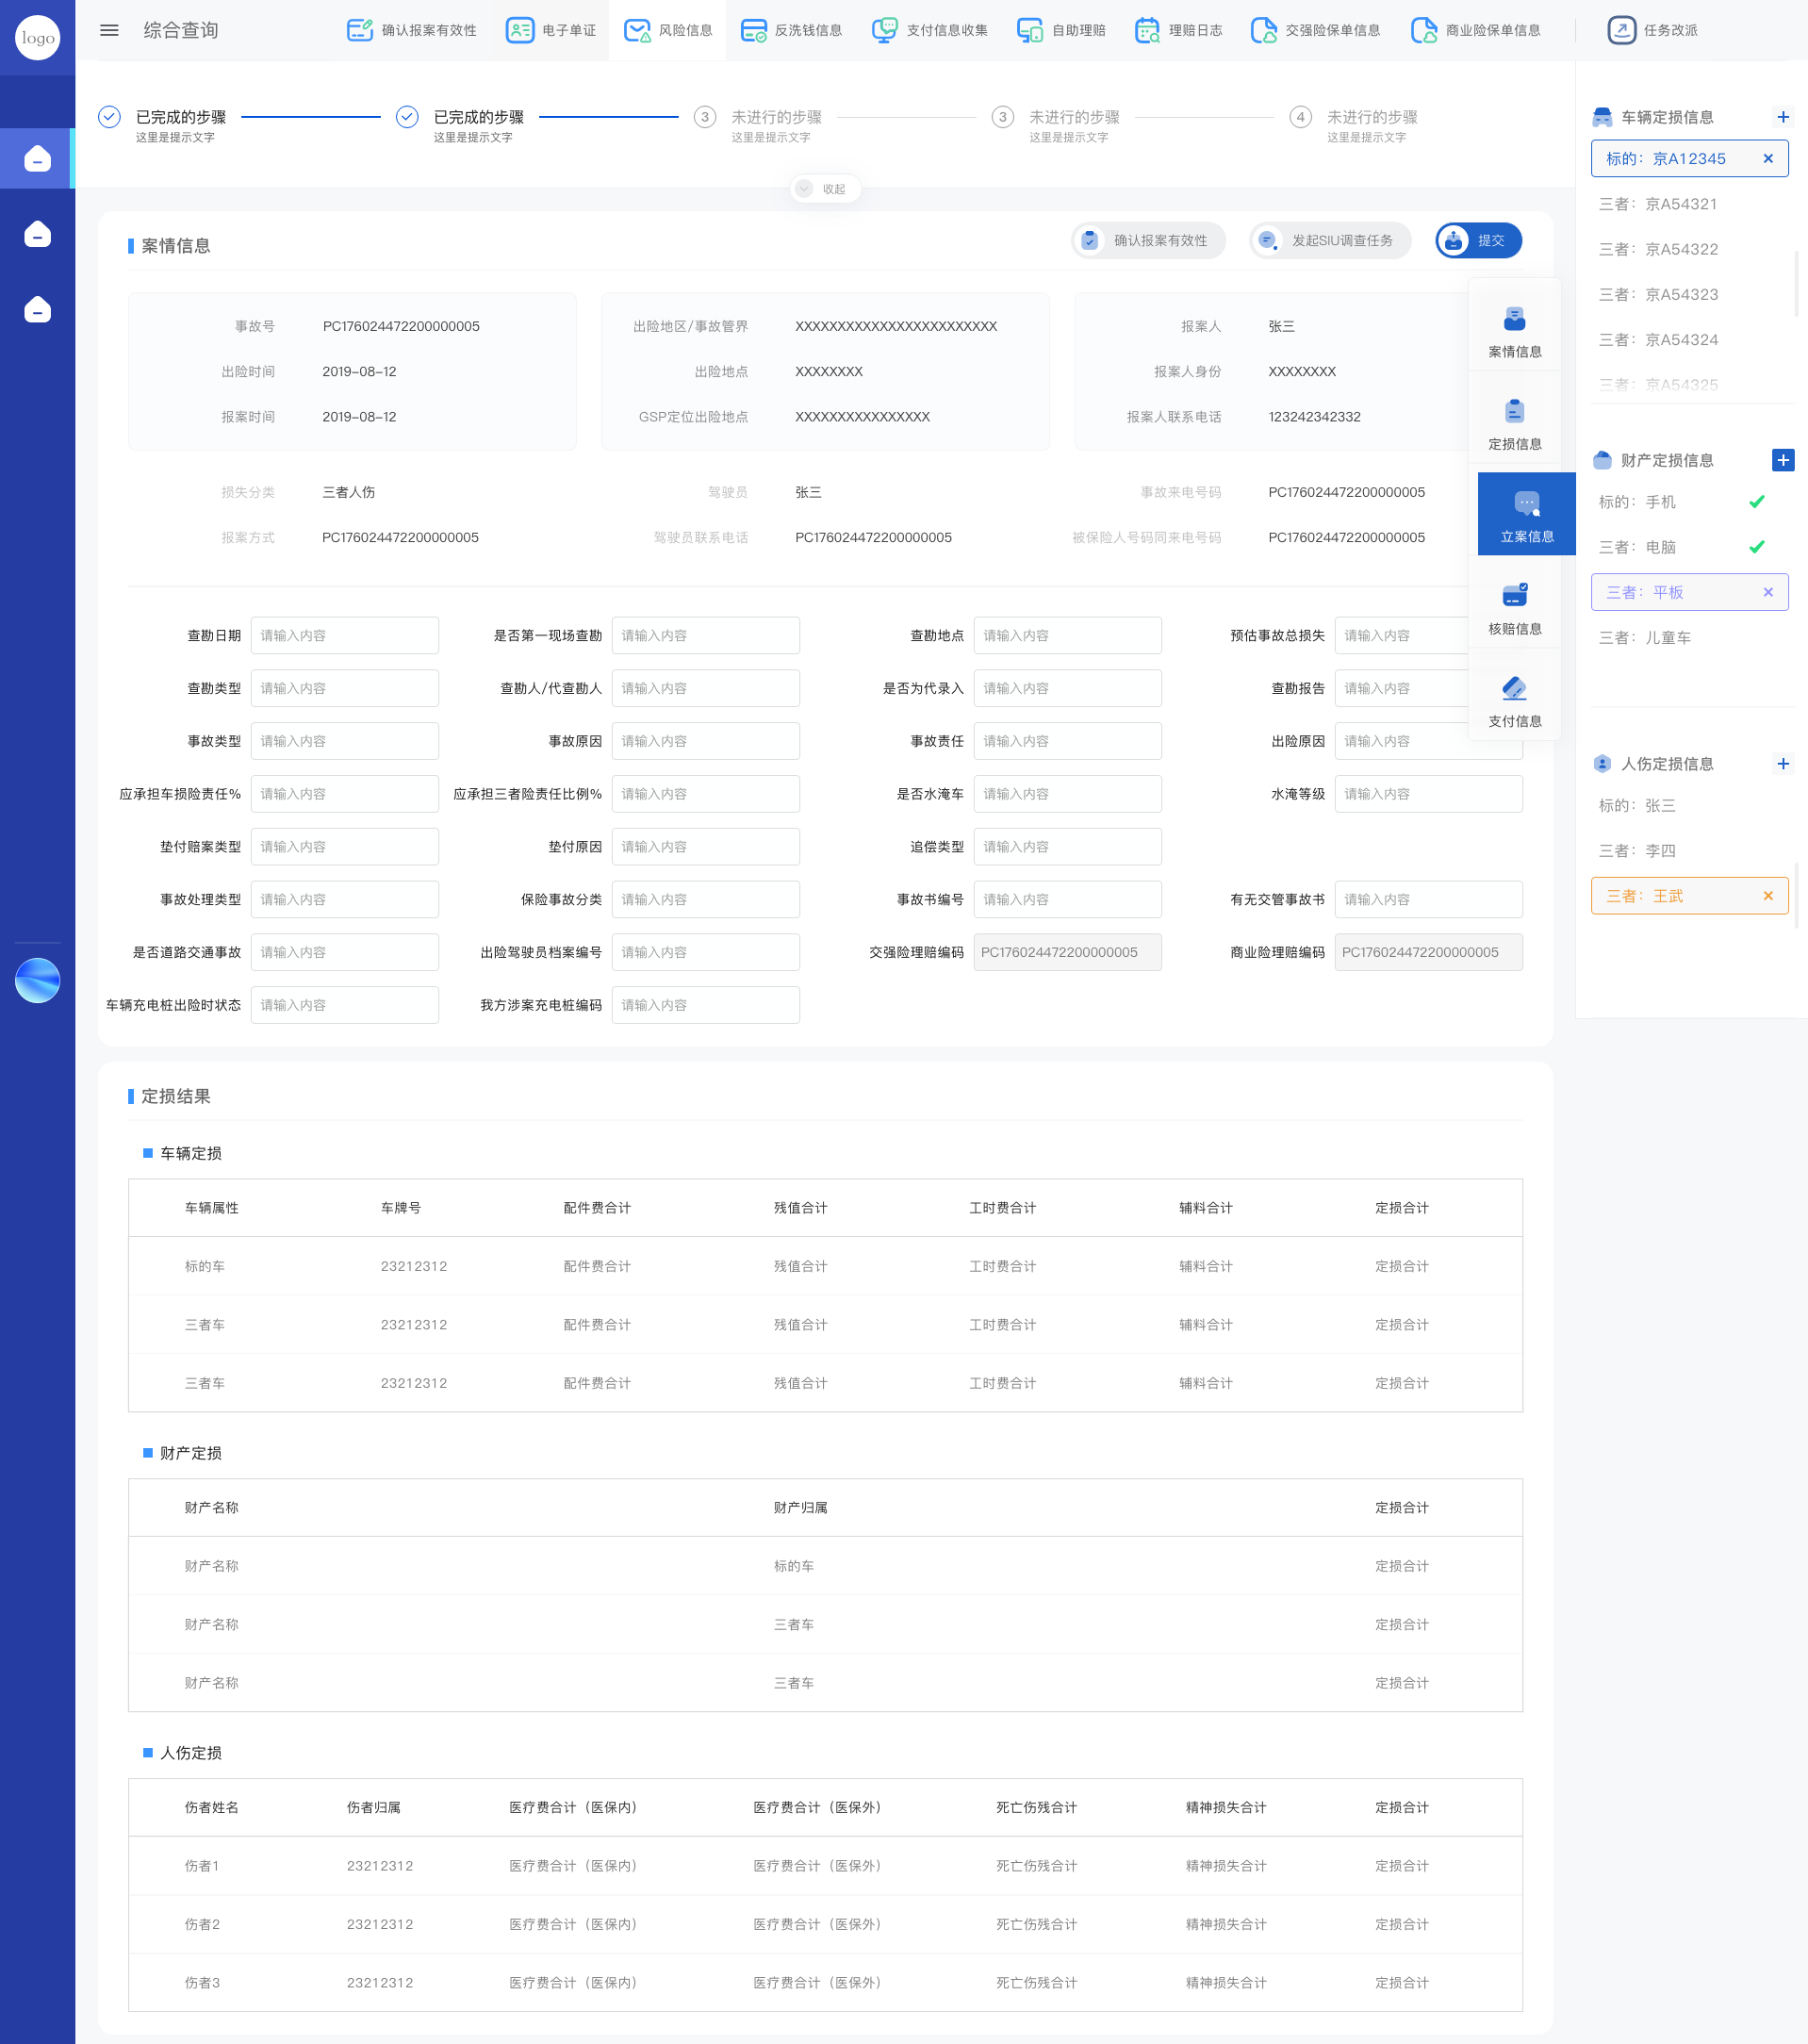Click the 伤者2 row in 人伤定损 table
The width and height of the screenshot is (1808, 2044).
pyautogui.click(x=825, y=1924)
